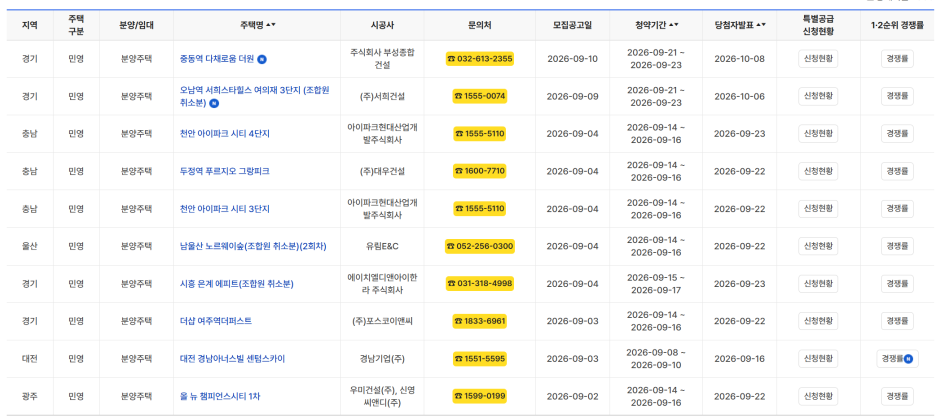
Task: Open 시흥 은계 에피트(조합원 취소분) link
Action: pos(236,283)
